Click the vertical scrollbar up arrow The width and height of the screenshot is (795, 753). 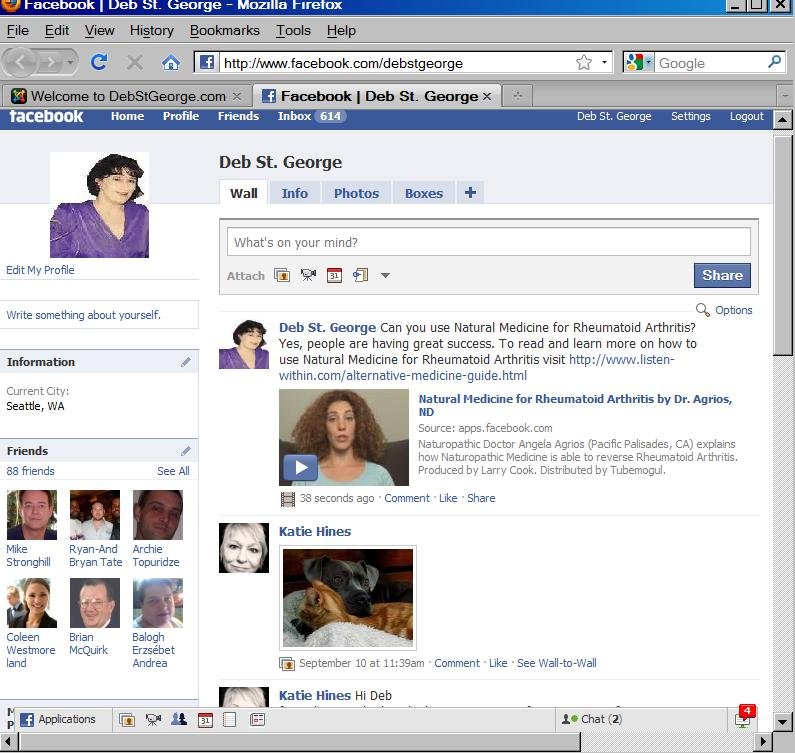782,120
